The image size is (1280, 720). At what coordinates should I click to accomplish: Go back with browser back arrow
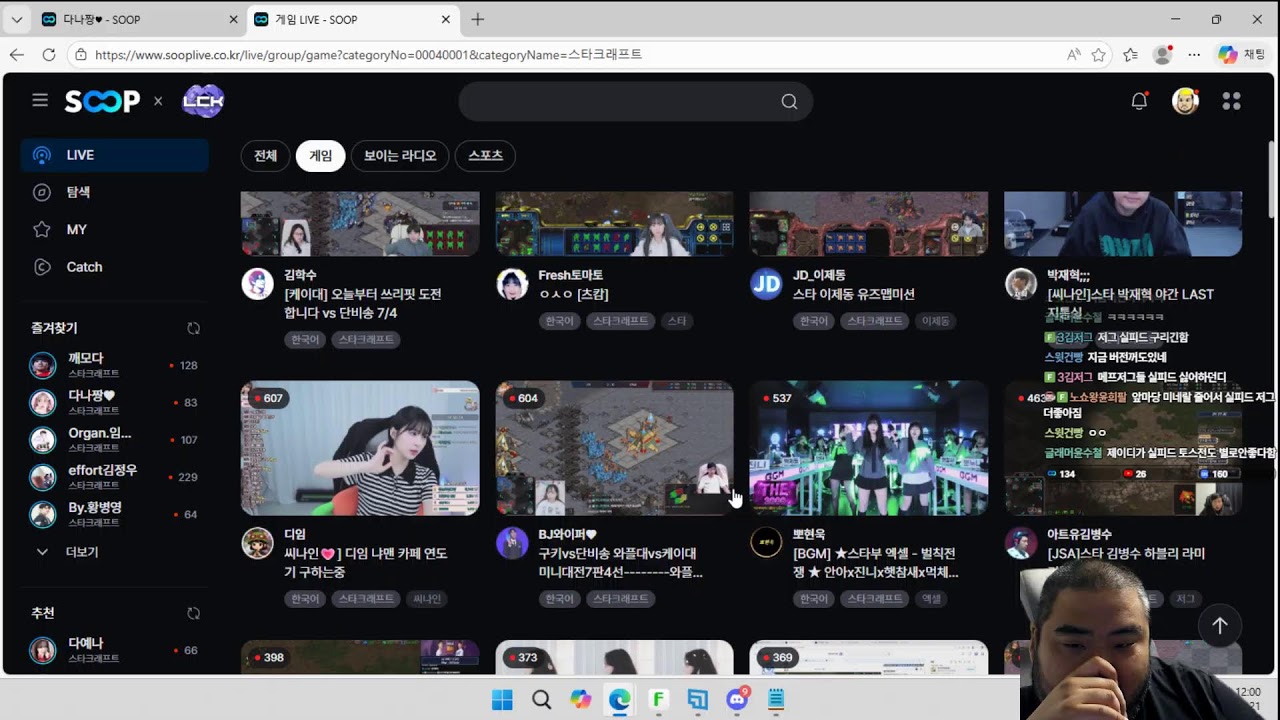click(x=17, y=55)
